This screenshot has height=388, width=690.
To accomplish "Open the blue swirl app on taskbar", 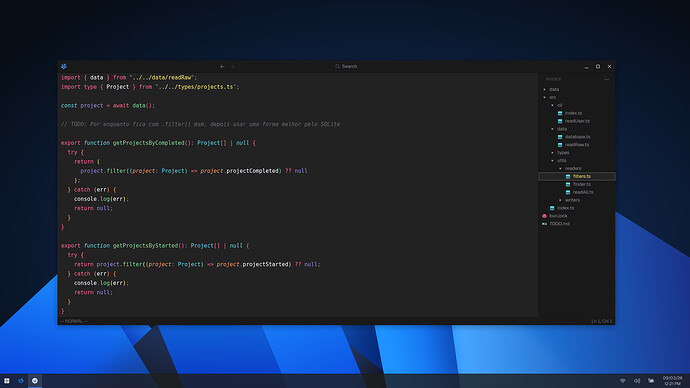I will click(21, 381).
